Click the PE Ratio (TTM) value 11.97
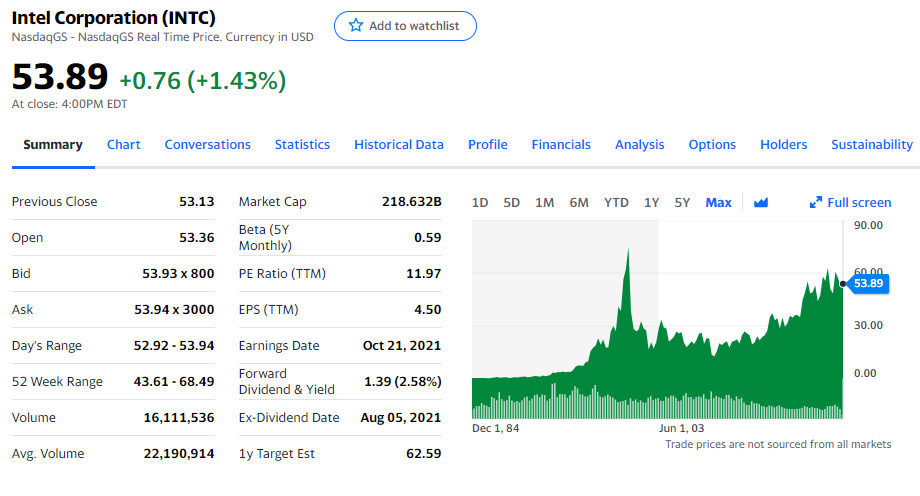The image size is (920, 496). 424,274
